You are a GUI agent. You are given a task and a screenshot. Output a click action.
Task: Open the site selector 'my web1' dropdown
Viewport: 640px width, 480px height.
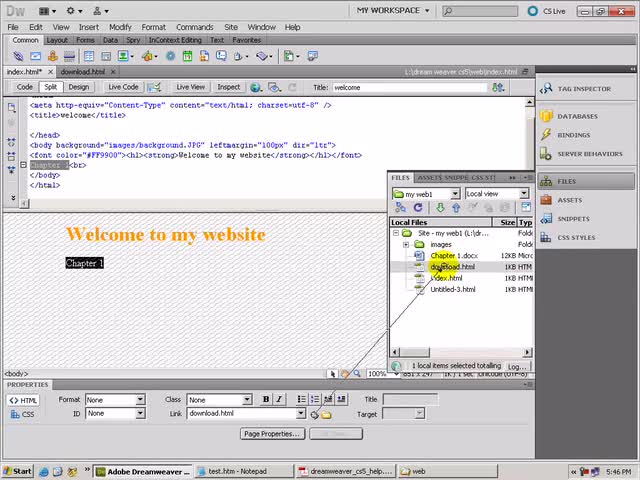(x=455, y=194)
